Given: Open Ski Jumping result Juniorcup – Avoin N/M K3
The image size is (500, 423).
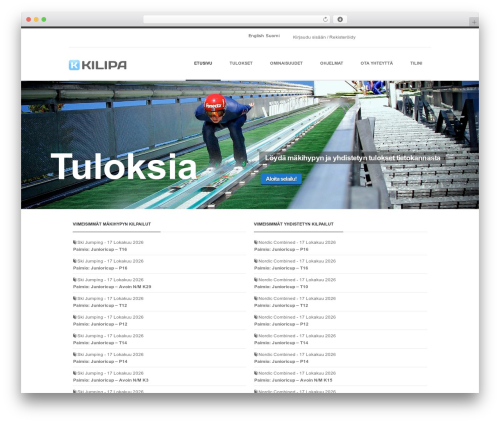Looking at the screenshot, I should tap(111, 380).
